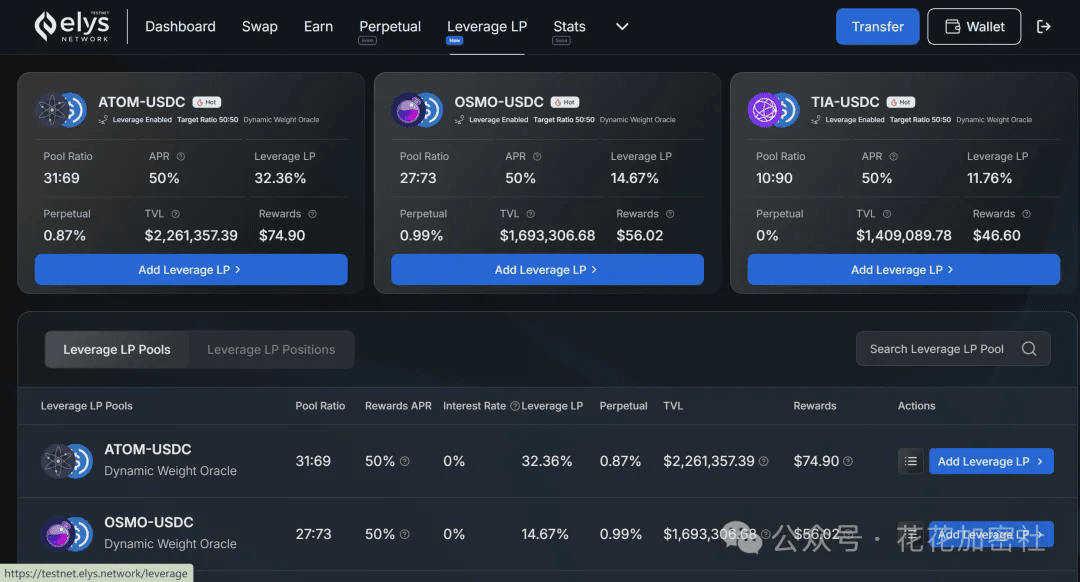Click Rewards info icon on TIA-USDC card

[x=1026, y=214]
